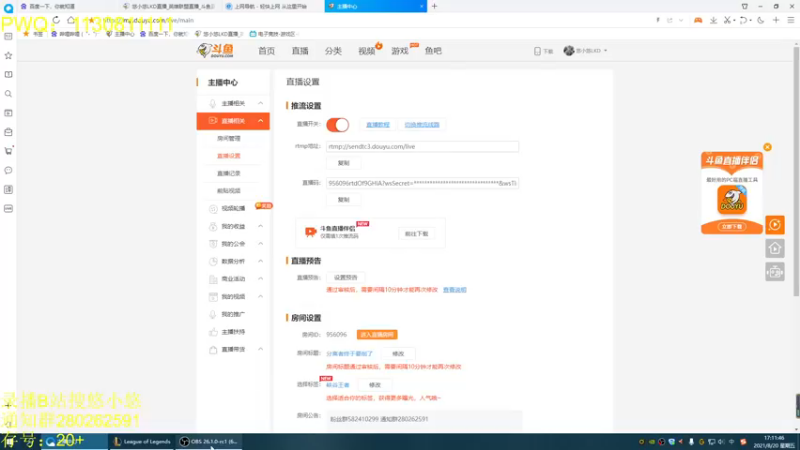Go to 视频 in top navigation
Screen dimensions: 800x450
point(366,51)
